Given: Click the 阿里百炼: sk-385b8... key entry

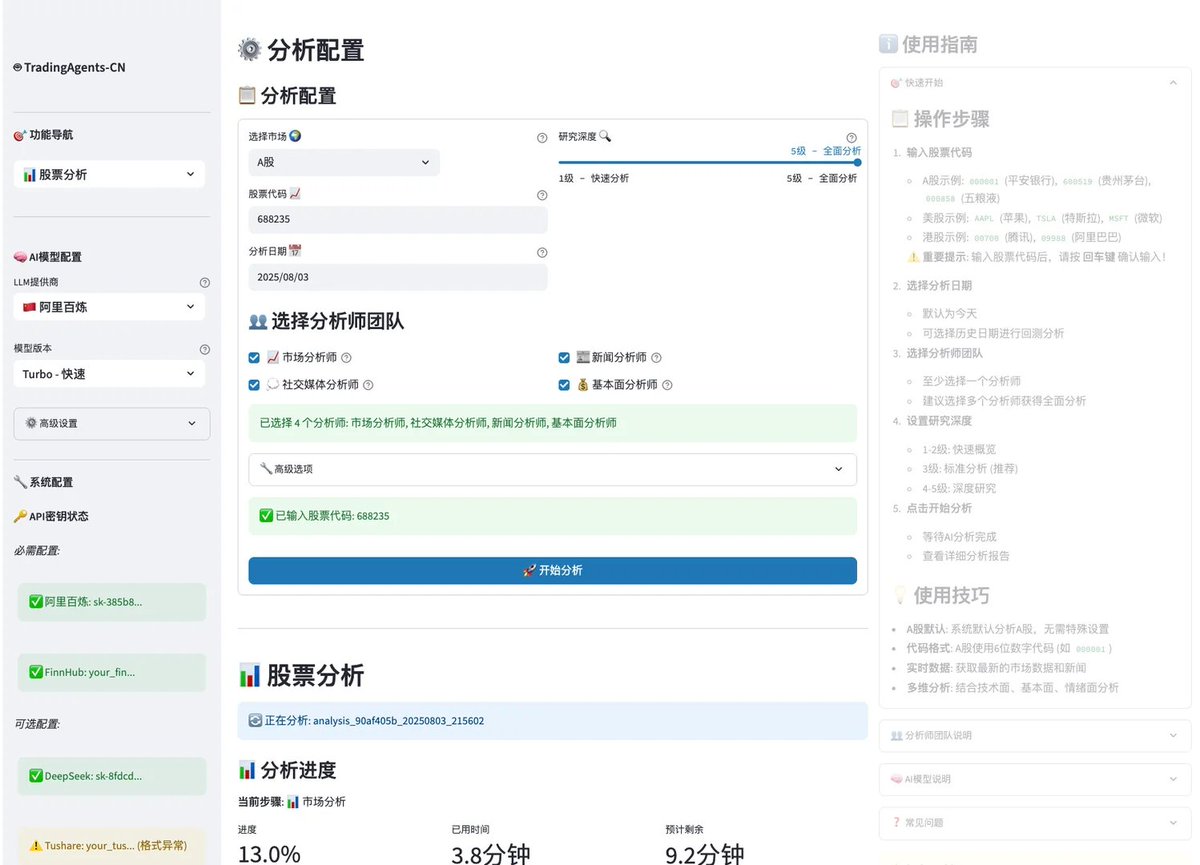Looking at the screenshot, I should tap(112, 602).
